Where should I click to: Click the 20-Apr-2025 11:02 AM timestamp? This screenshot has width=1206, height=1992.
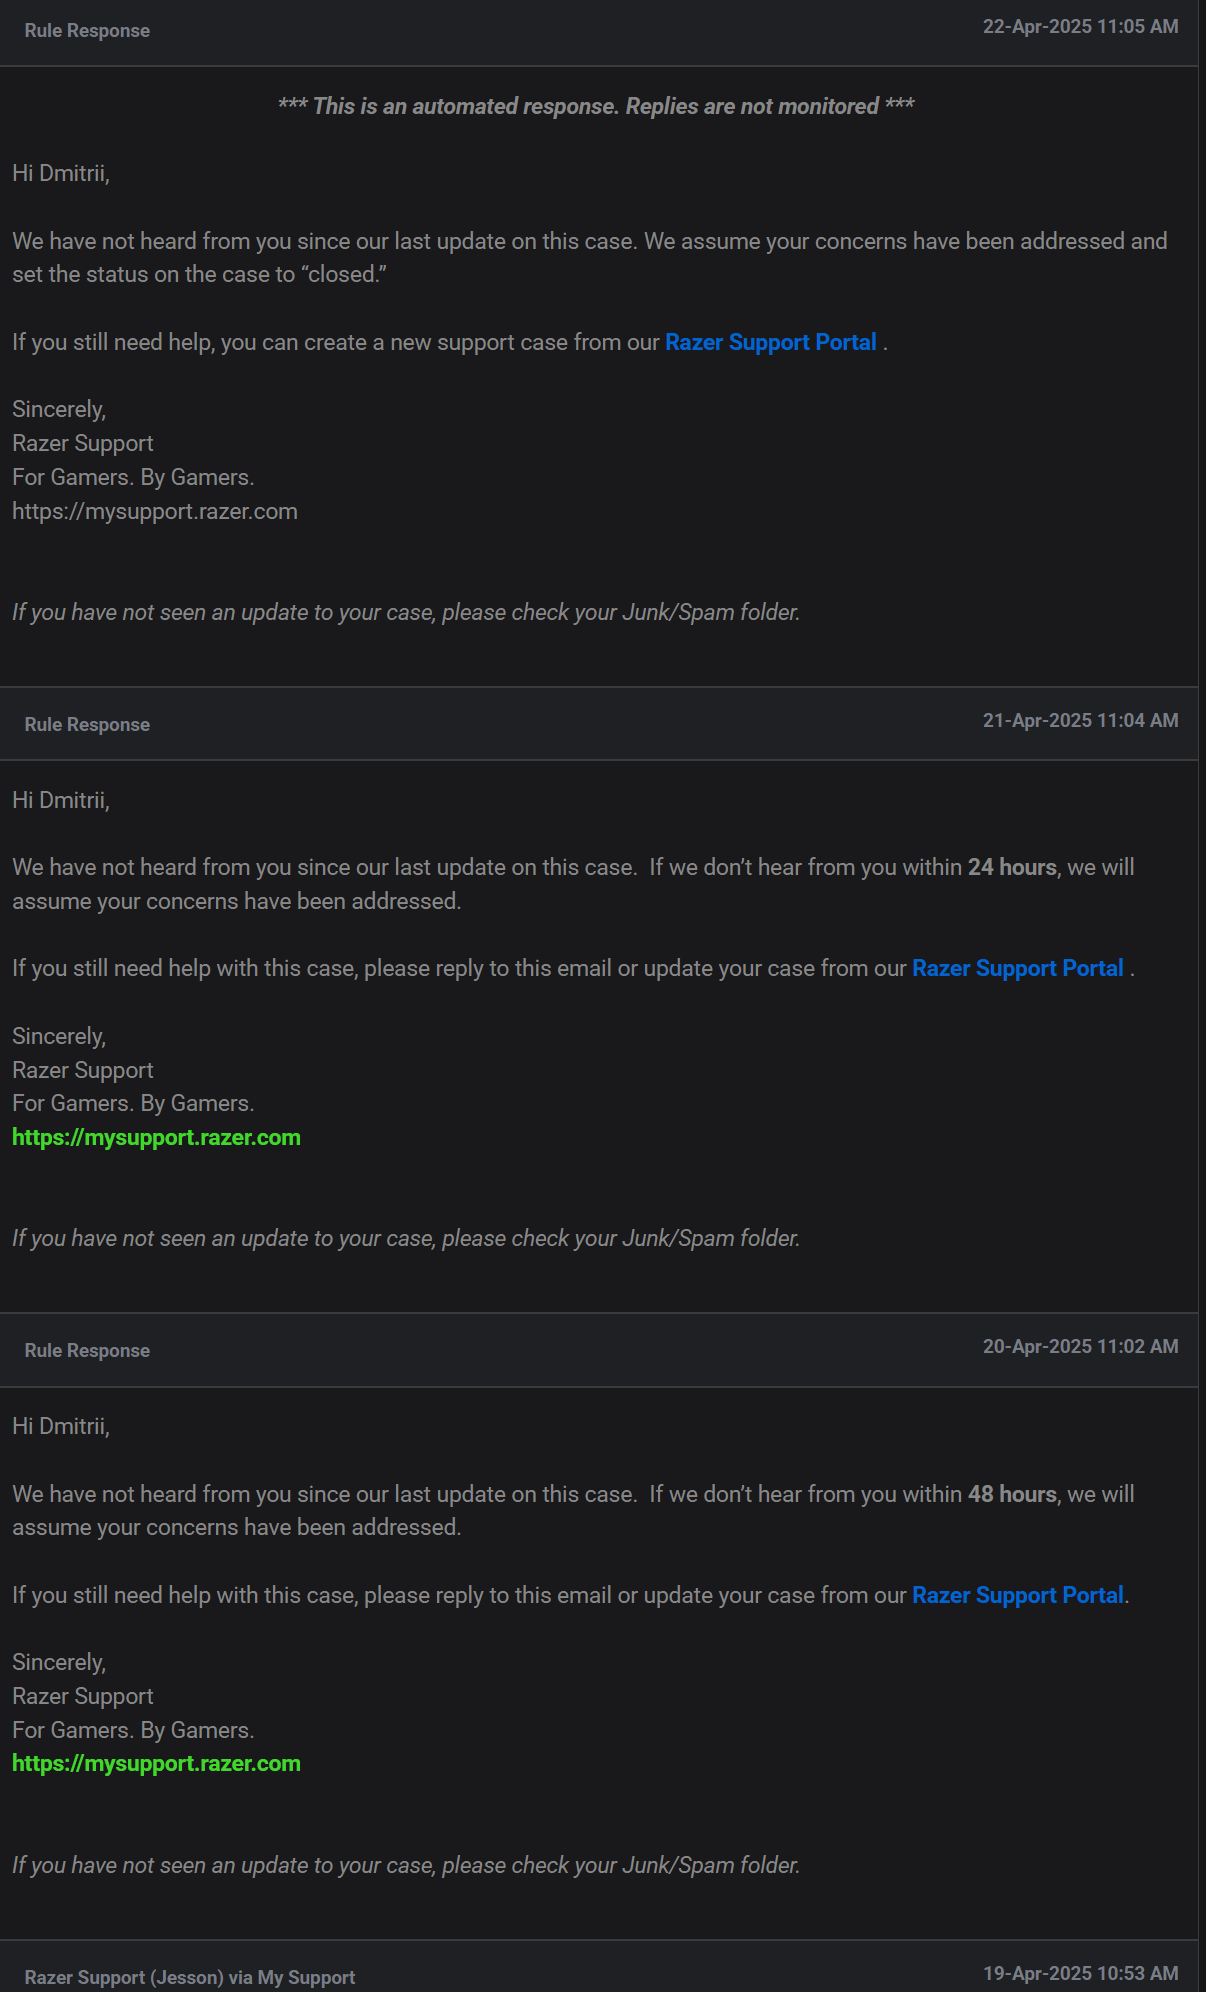pyautogui.click(x=1080, y=1347)
